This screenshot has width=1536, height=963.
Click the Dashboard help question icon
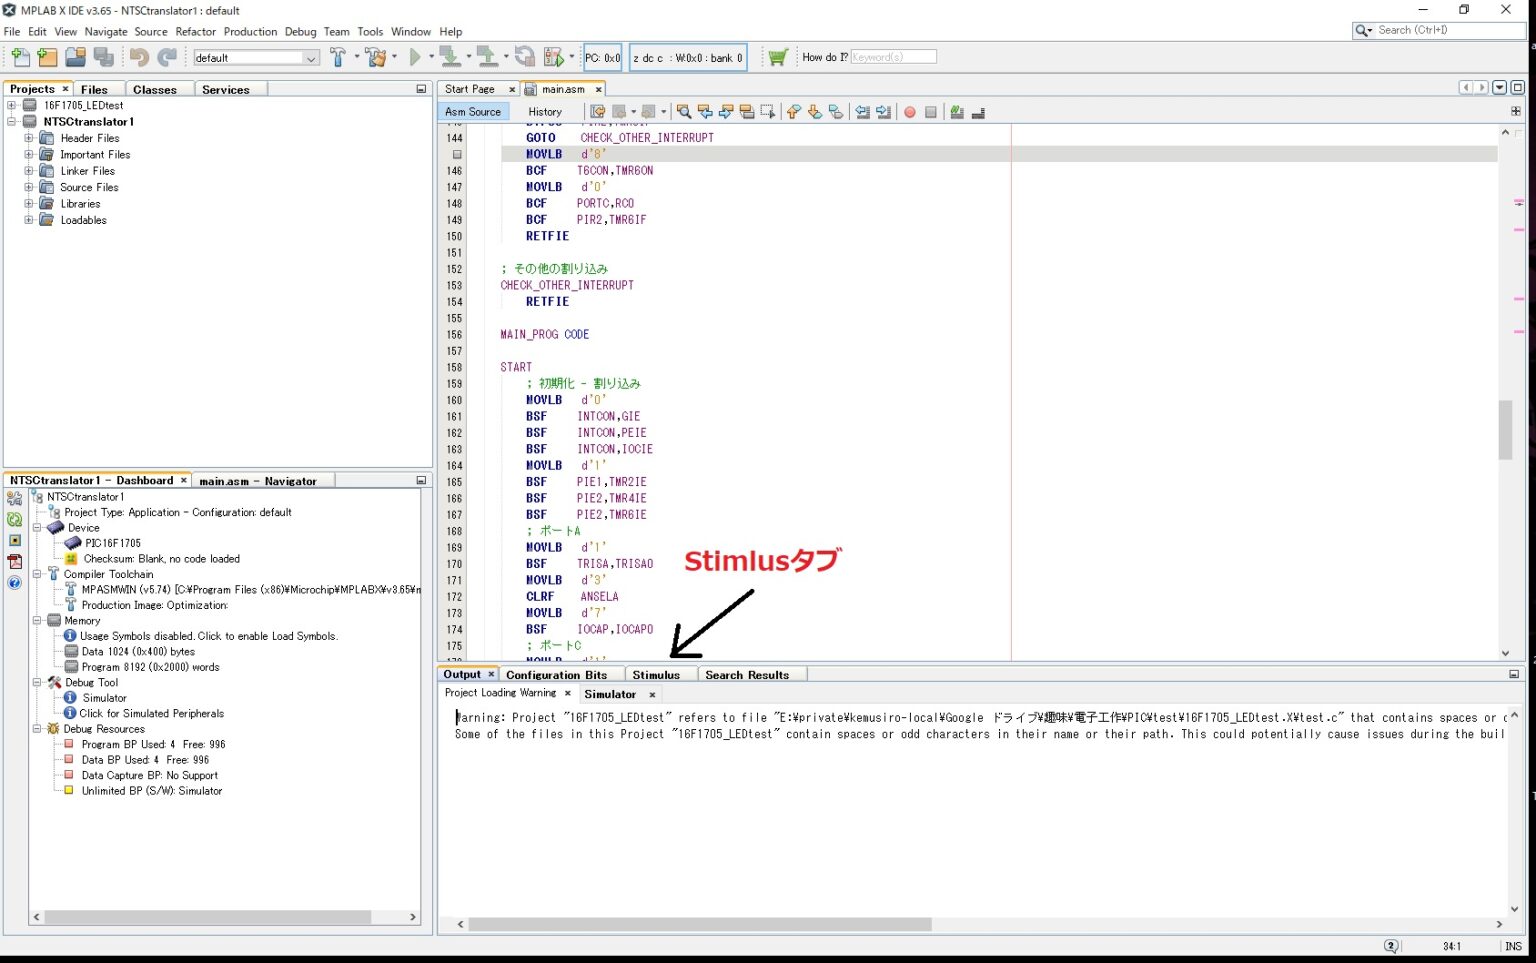pos(14,583)
